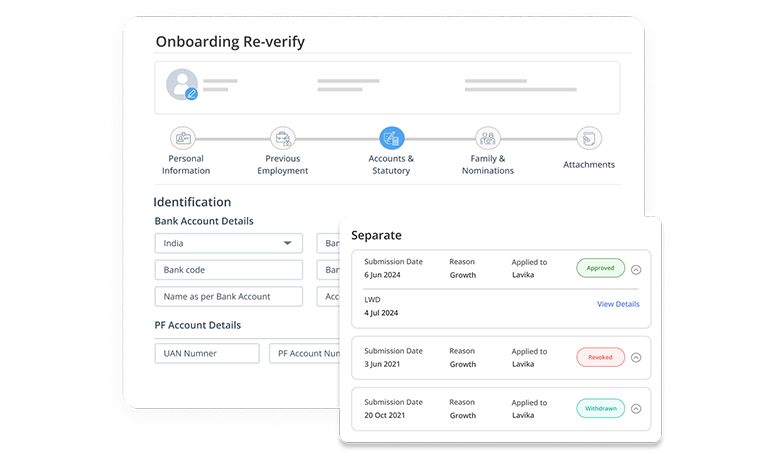The image size is (770, 465).
Task: Click the Bank code input field
Action: point(228,270)
